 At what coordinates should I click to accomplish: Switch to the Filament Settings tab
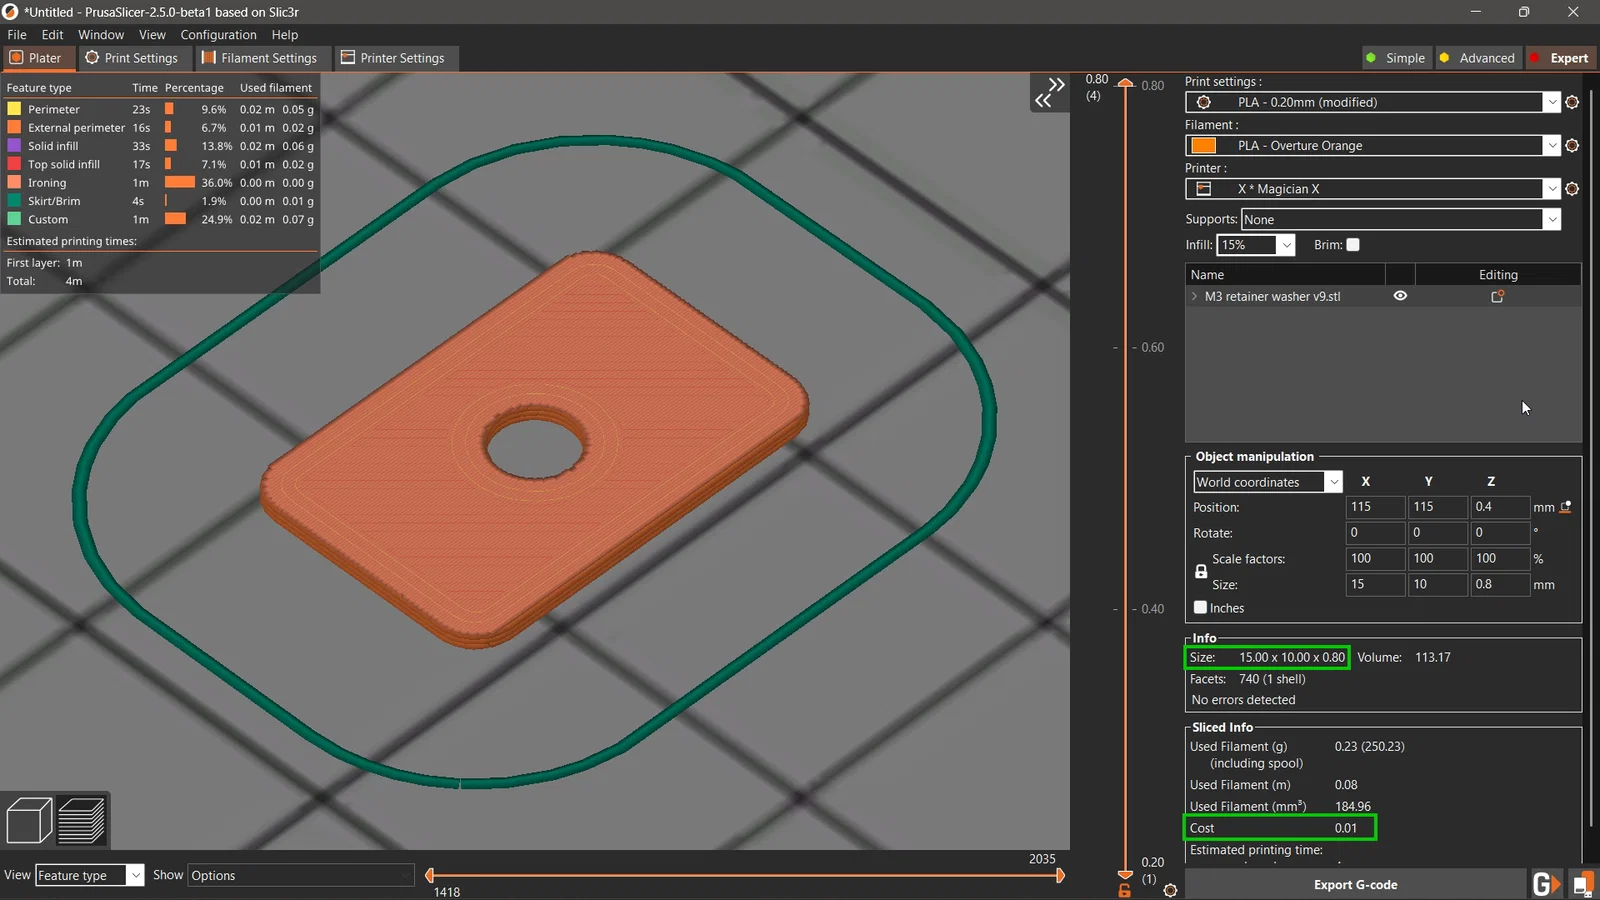click(259, 58)
